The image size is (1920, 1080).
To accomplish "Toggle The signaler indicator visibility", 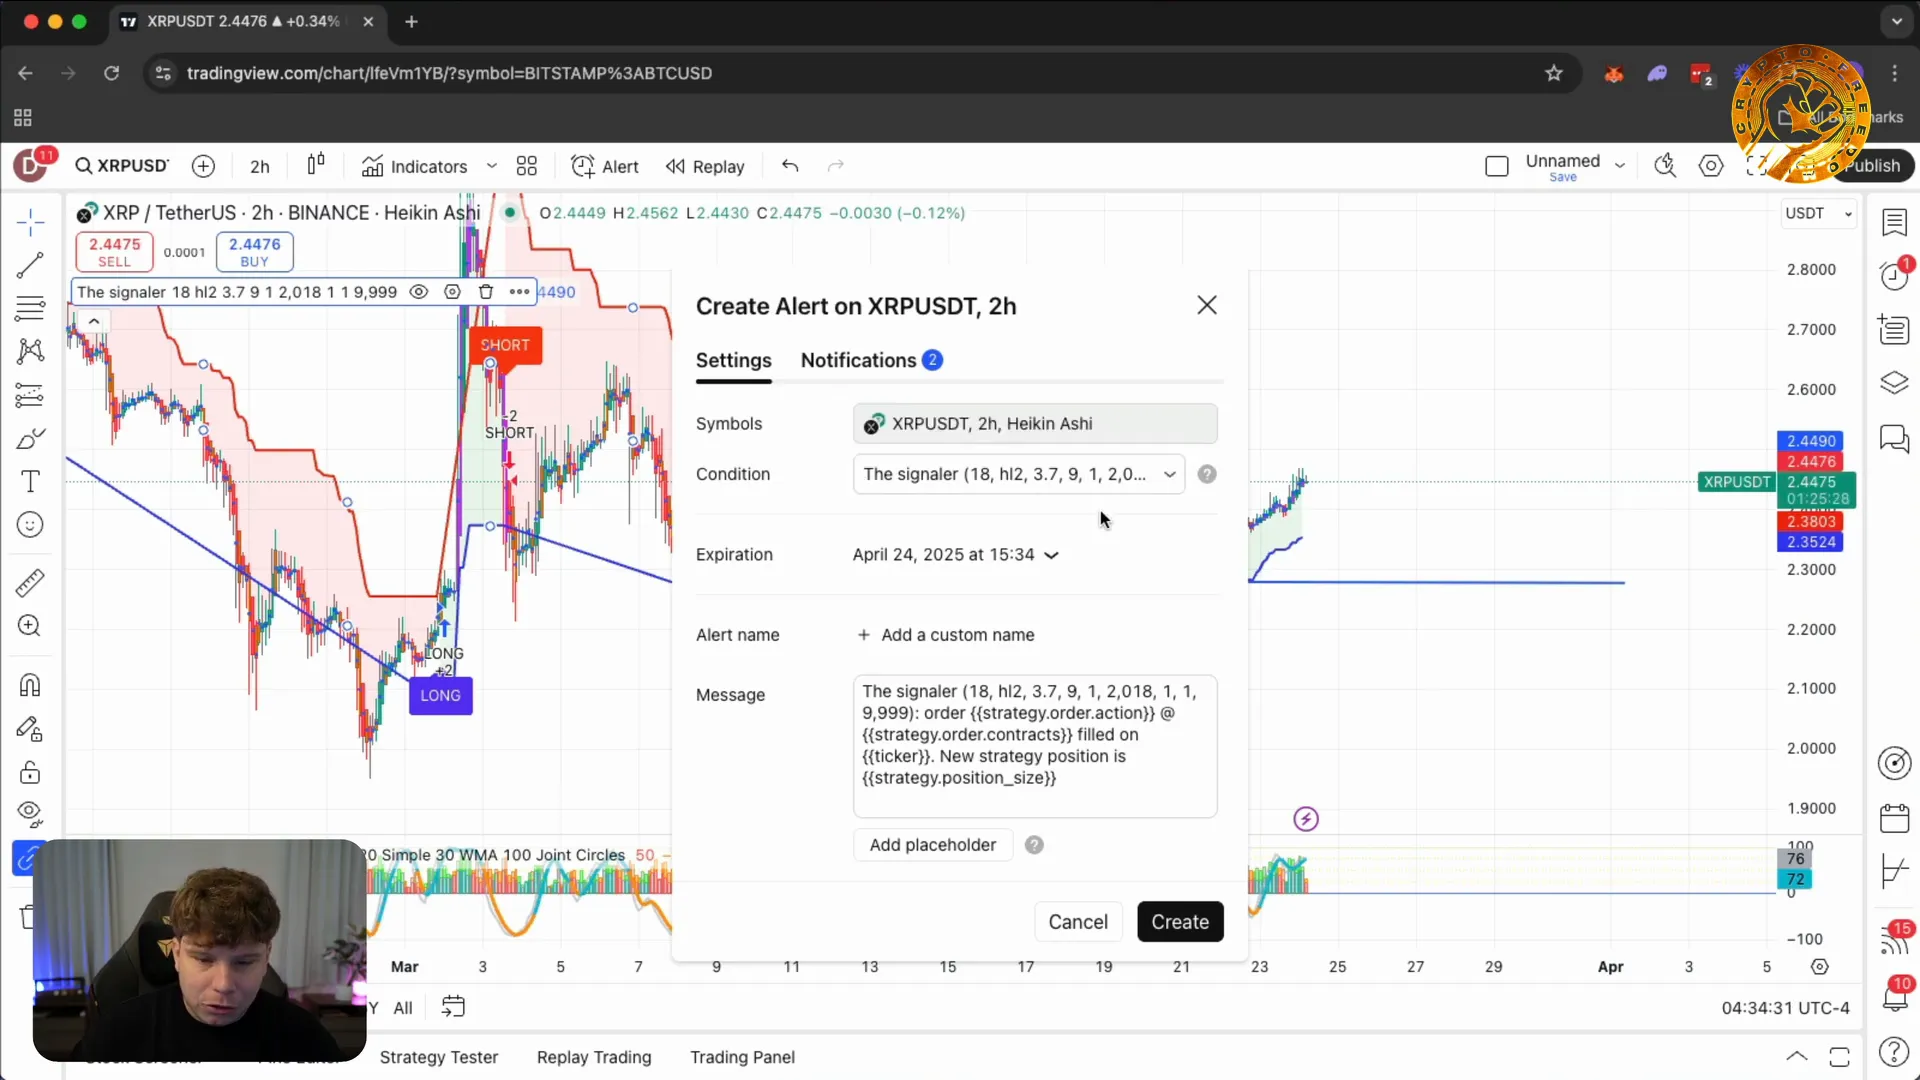I will point(419,292).
